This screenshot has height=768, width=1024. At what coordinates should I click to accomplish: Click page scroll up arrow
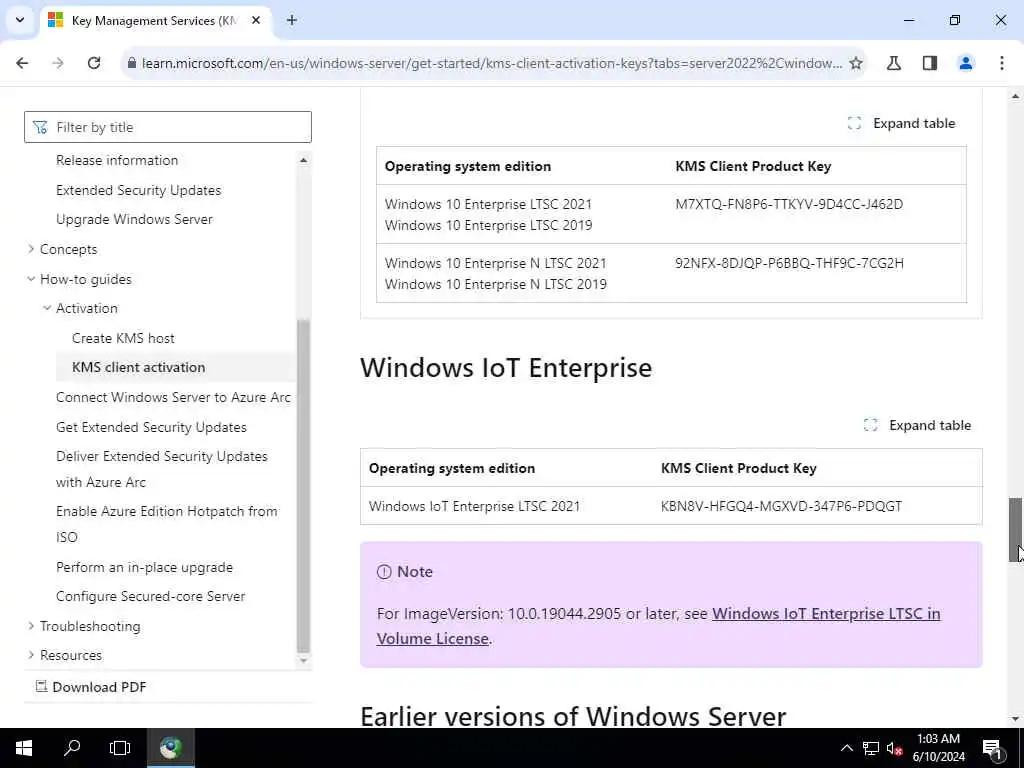coord(1015,96)
